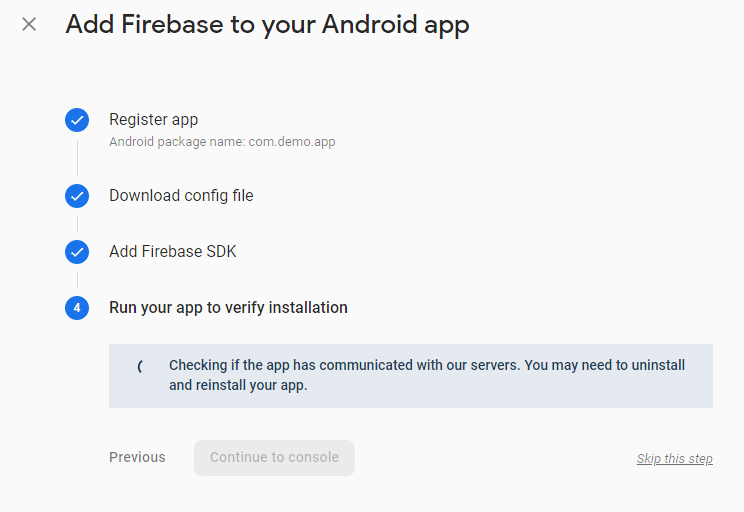Screen dimensions: 744x512
Task: Expand the Register app step
Action: pos(154,120)
